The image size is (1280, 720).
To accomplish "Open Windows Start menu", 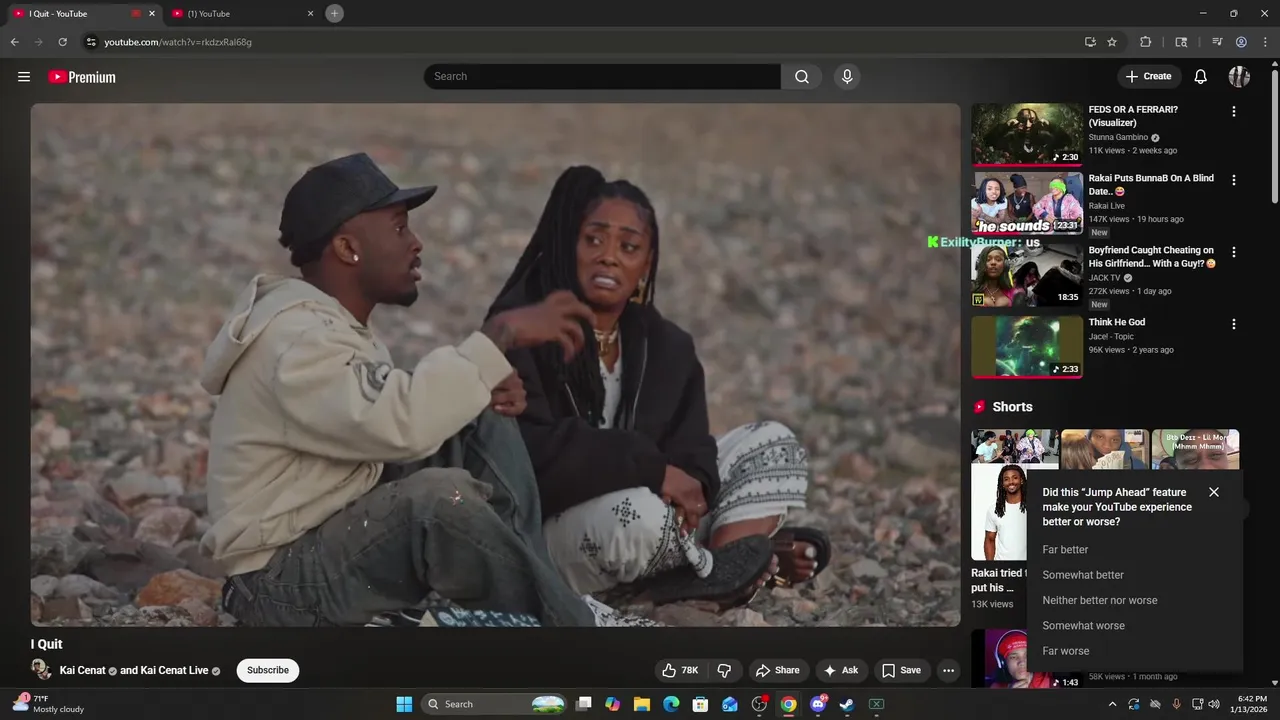I will (404, 704).
